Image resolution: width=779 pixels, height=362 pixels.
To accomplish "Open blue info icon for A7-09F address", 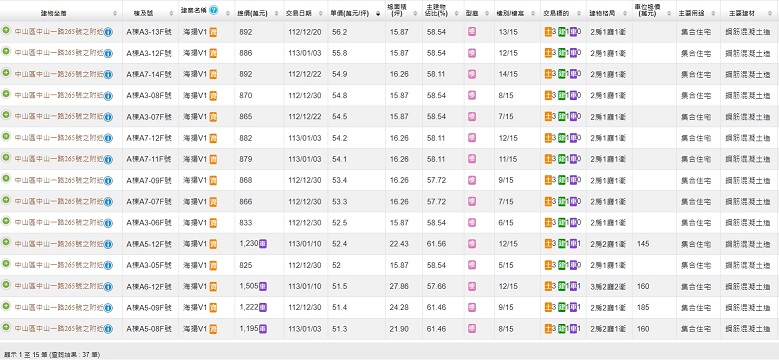I will 108,181.
